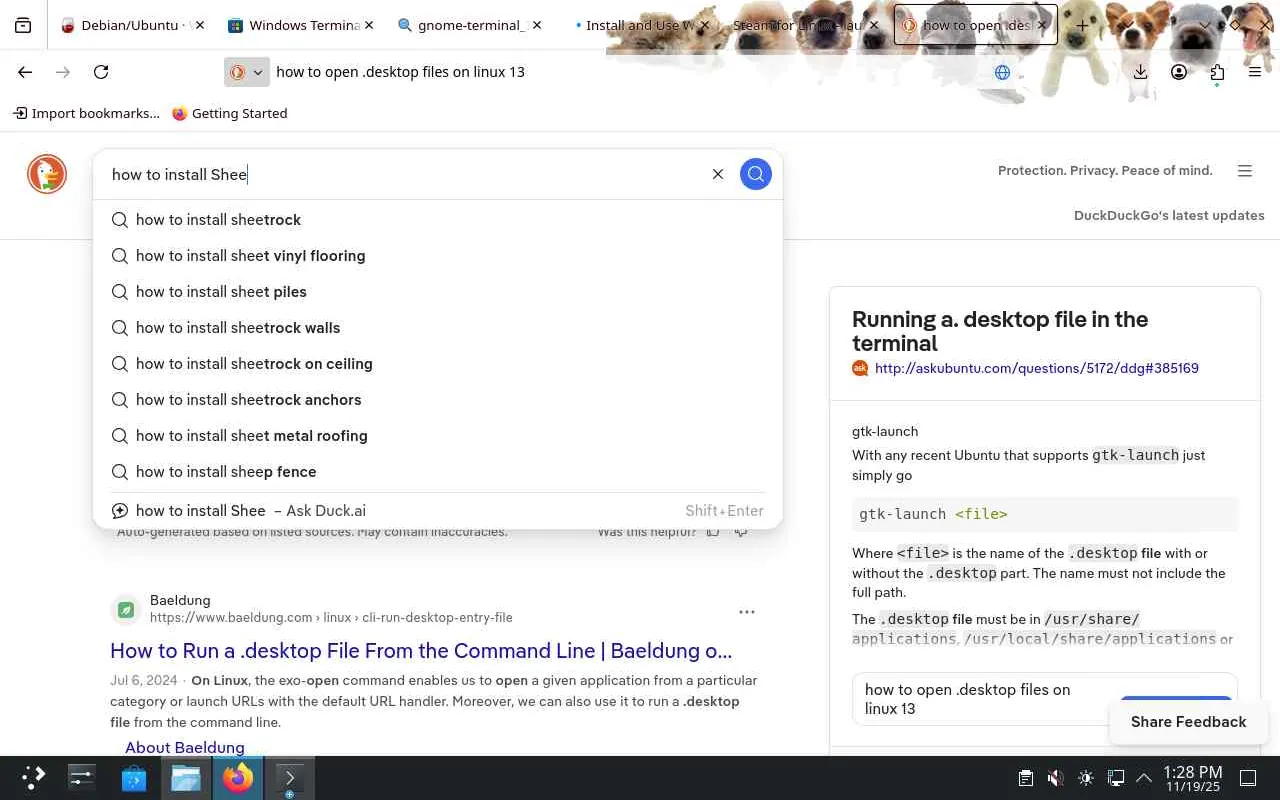Click the Baeldung site favicon
1280x800 pixels.
(x=126, y=609)
